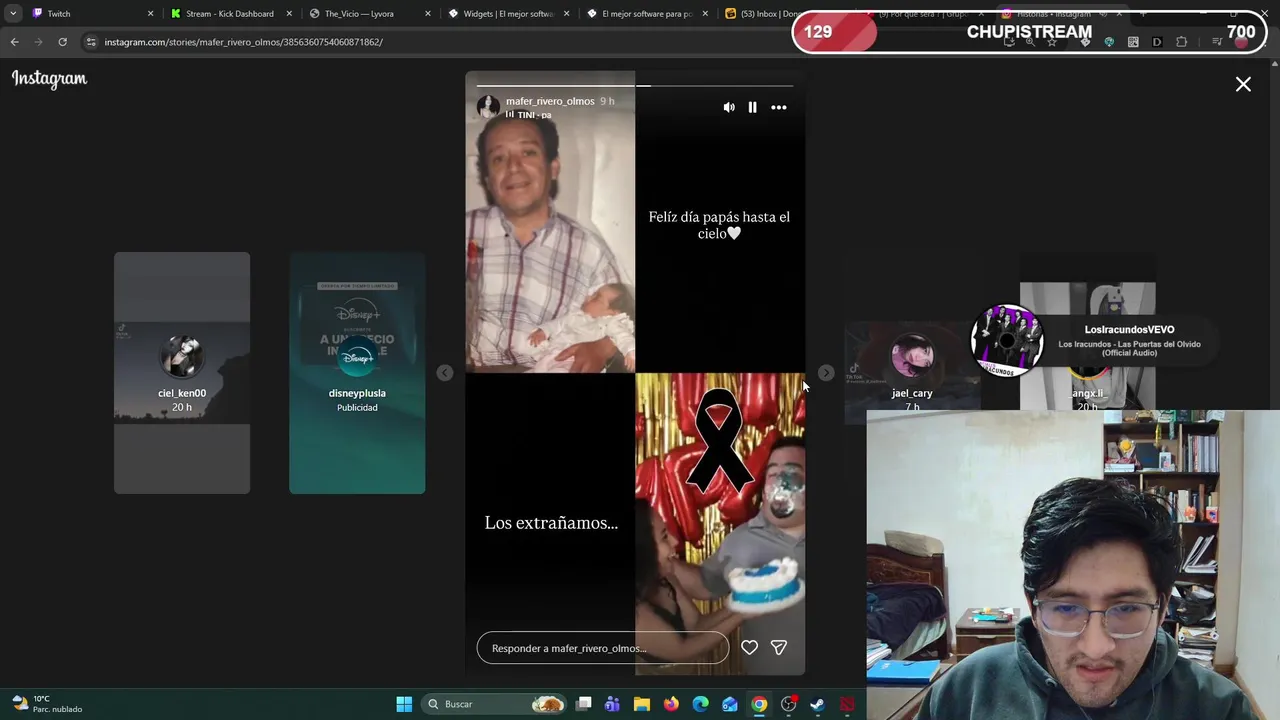The width and height of the screenshot is (1280, 720).
Task: Go to next story with right arrow
Action: tap(825, 373)
